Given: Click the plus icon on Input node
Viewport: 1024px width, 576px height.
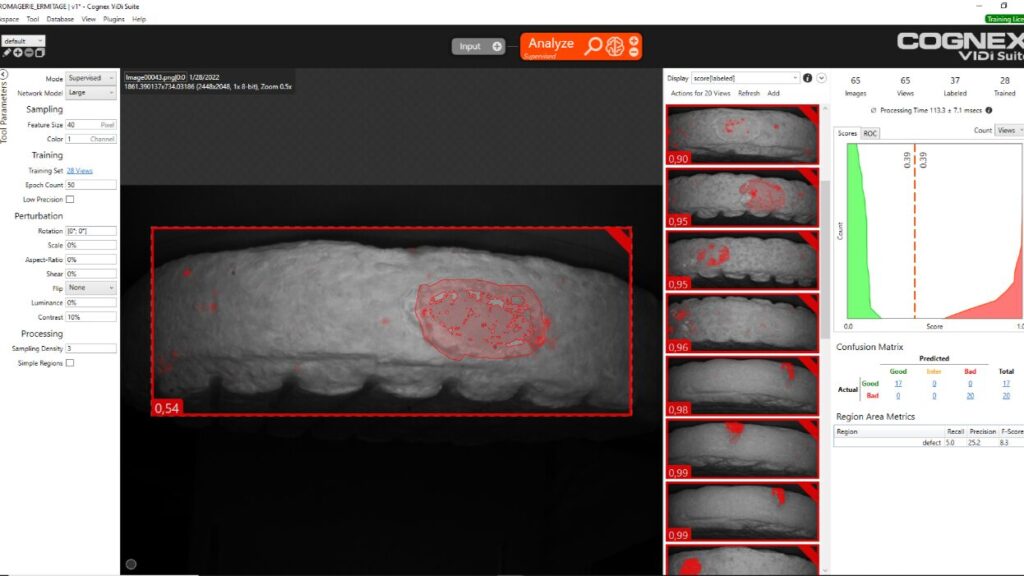Looking at the screenshot, I should pos(497,46).
